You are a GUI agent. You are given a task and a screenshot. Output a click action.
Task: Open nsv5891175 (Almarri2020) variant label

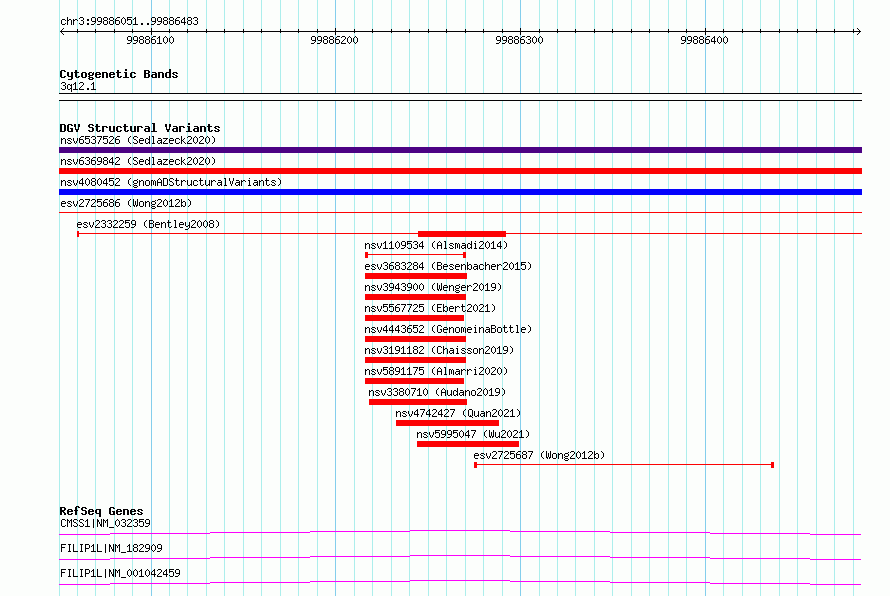pos(436,371)
